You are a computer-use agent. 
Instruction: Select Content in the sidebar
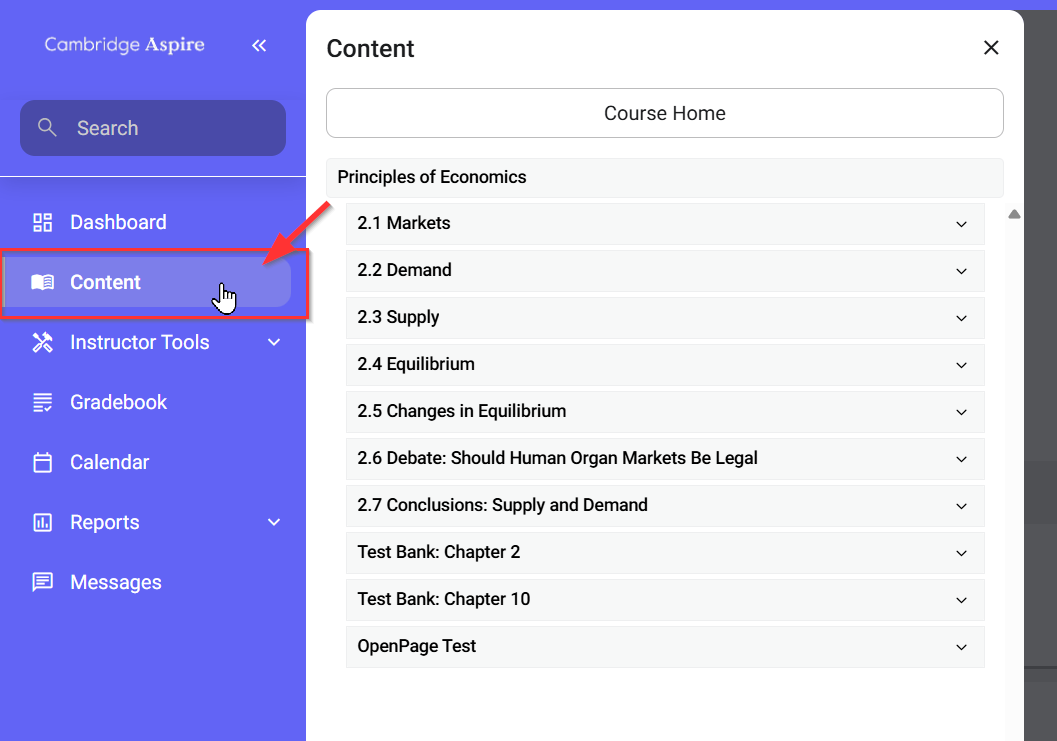[x=148, y=282]
